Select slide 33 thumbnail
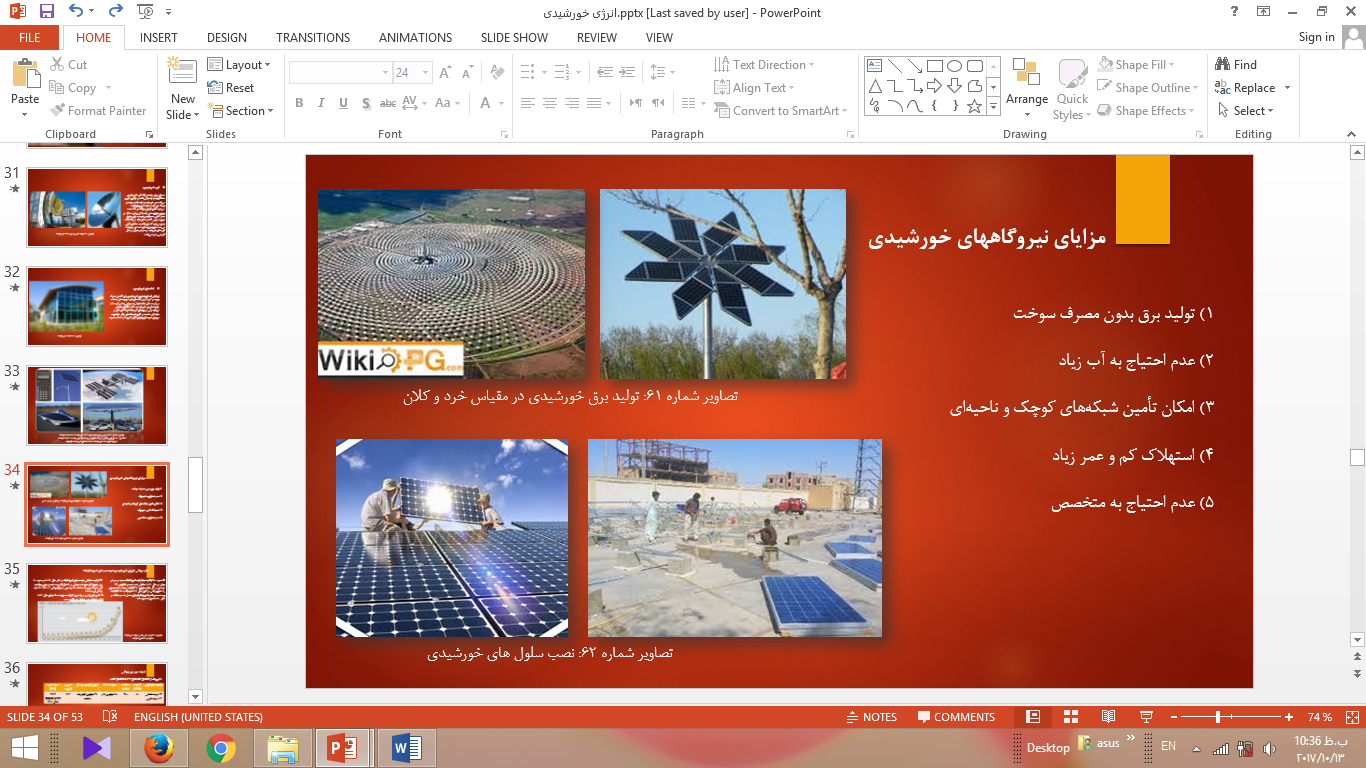The width and height of the screenshot is (1366, 768). pyautogui.click(x=97, y=405)
